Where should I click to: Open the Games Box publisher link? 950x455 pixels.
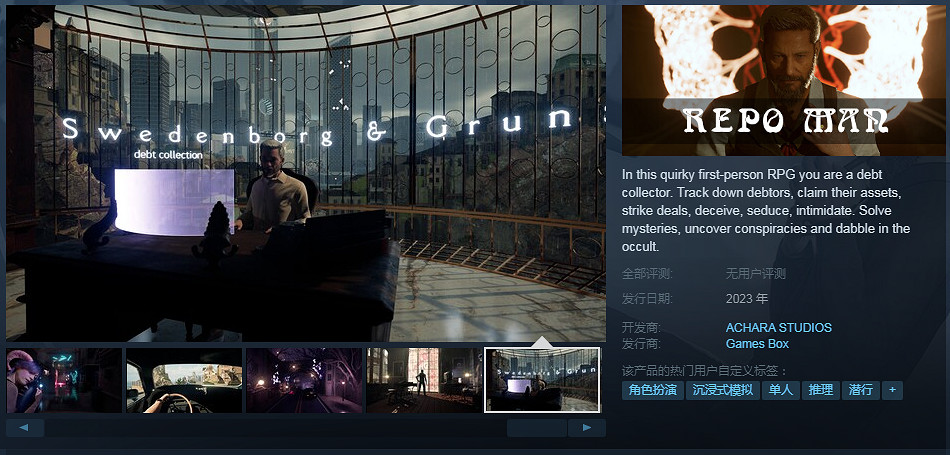pyautogui.click(x=757, y=345)
